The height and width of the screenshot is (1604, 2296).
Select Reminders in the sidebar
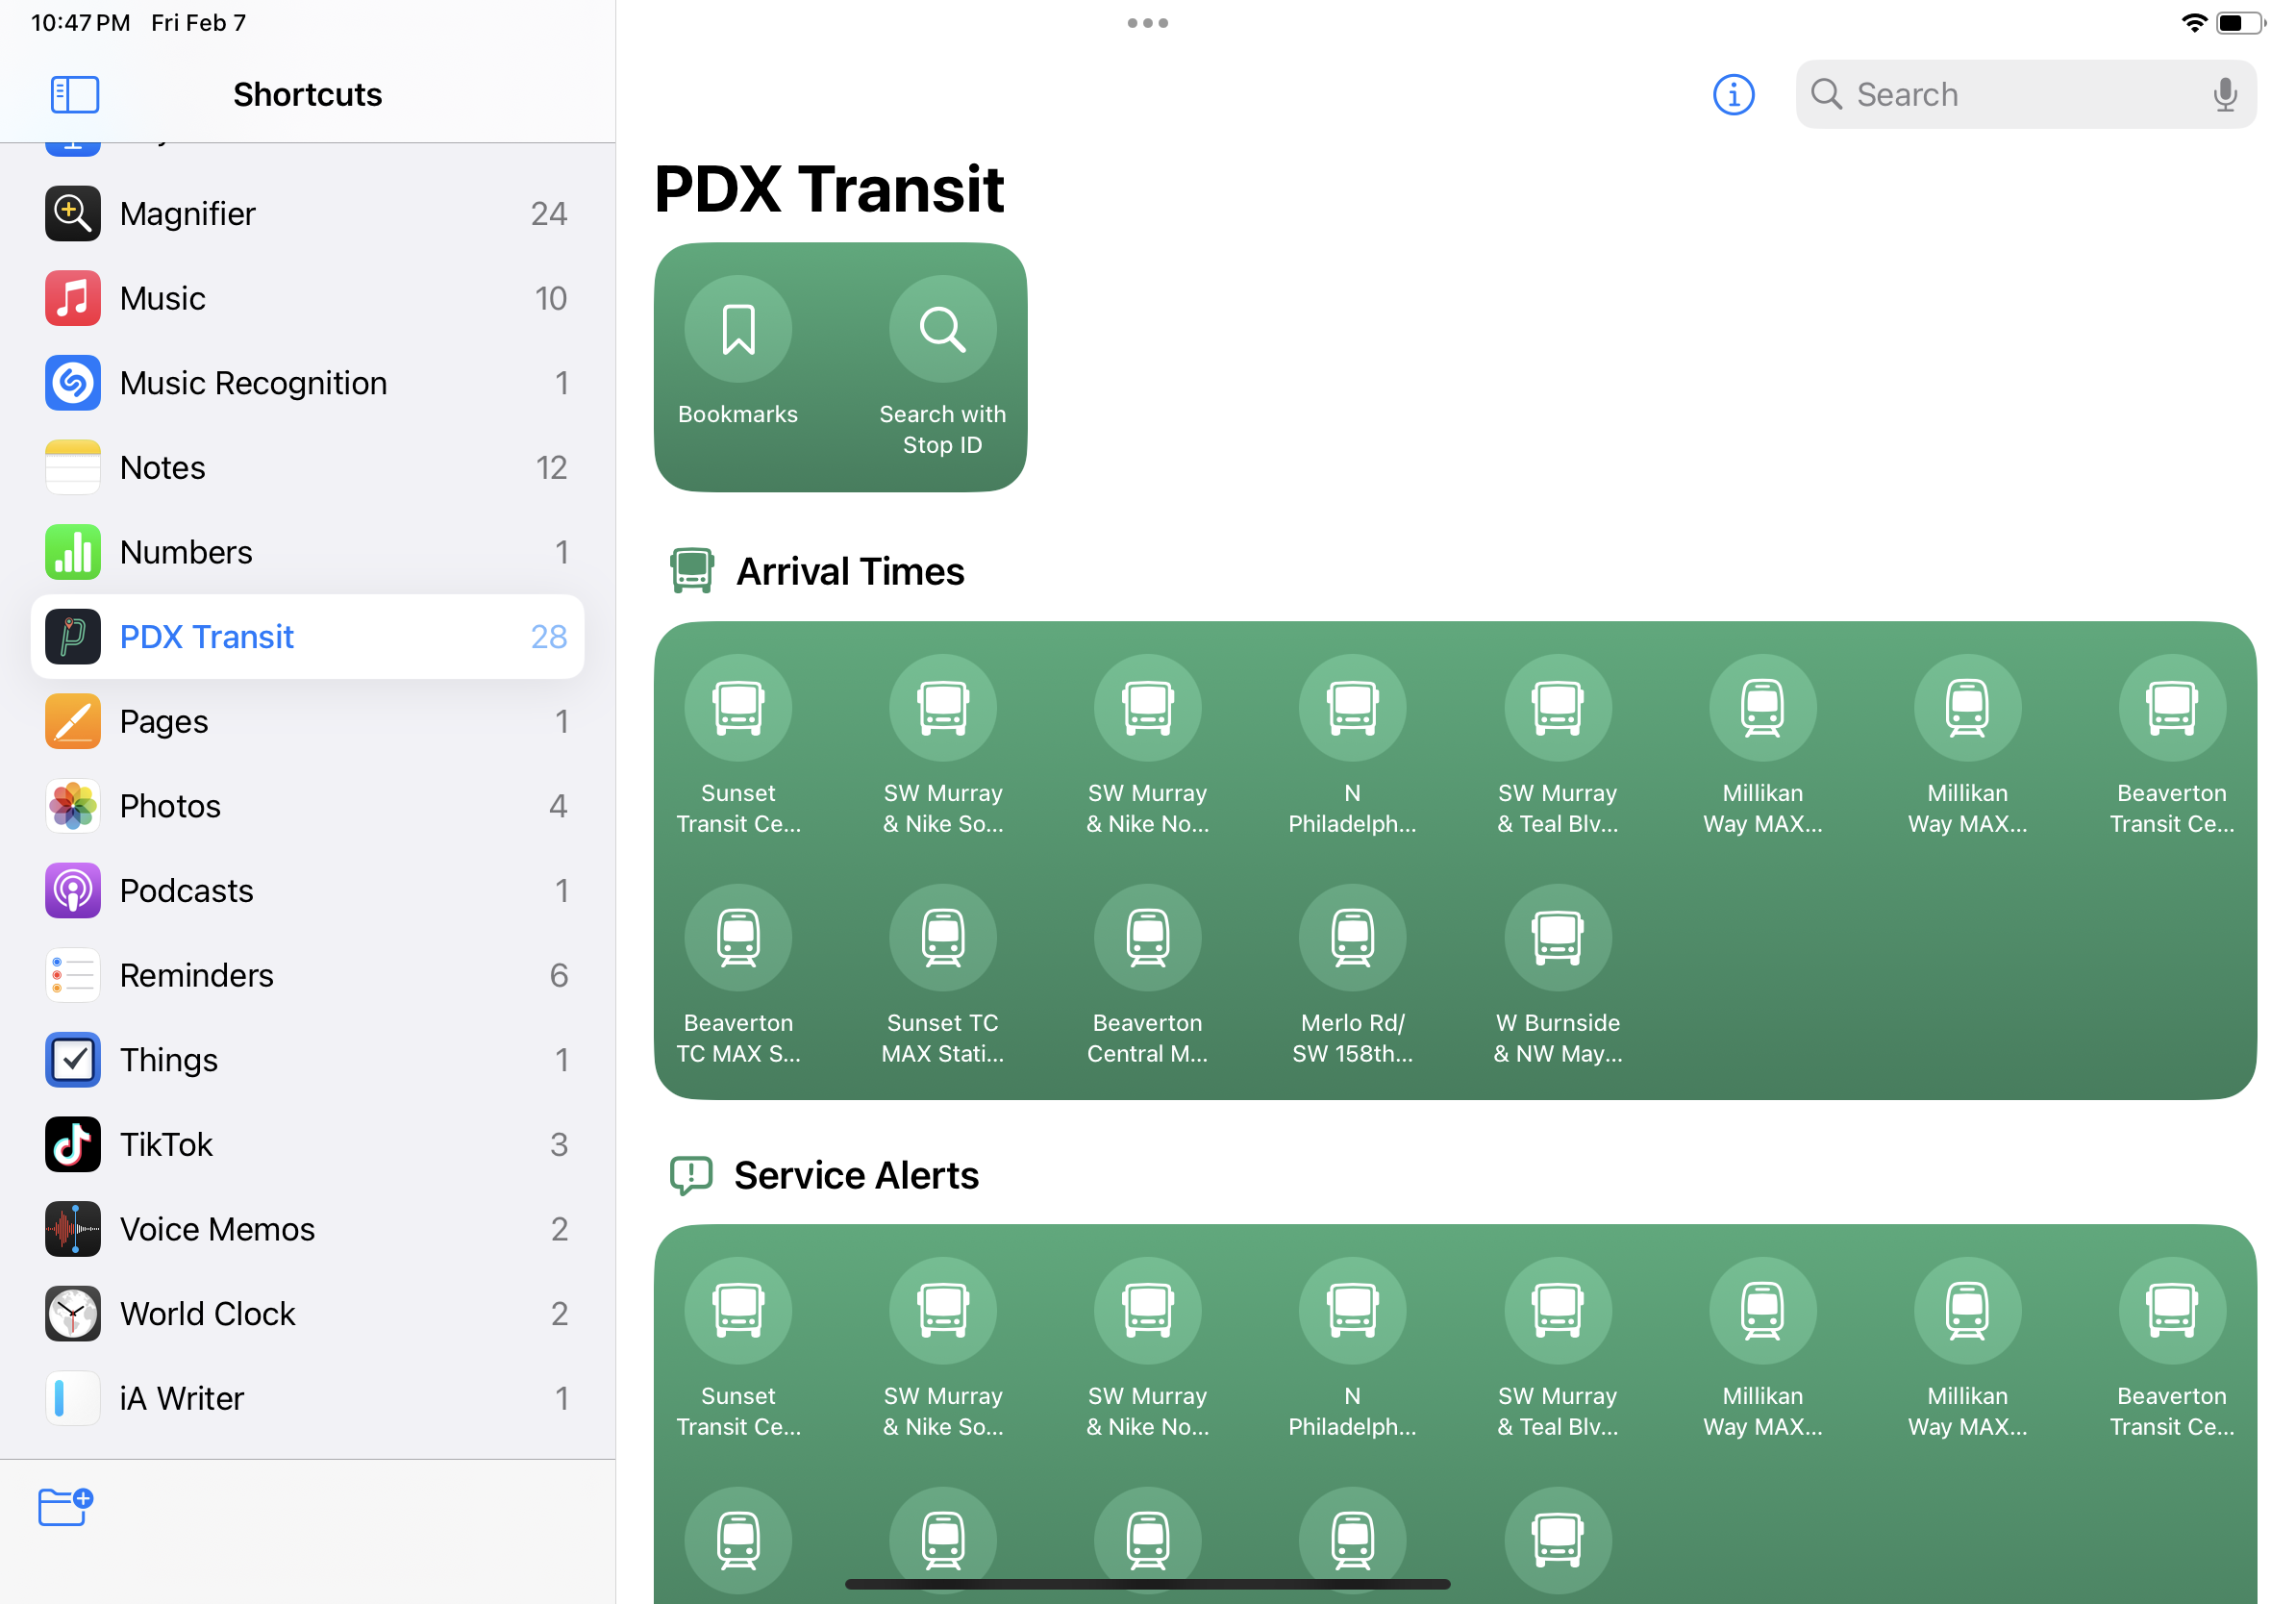click(307, 975)
